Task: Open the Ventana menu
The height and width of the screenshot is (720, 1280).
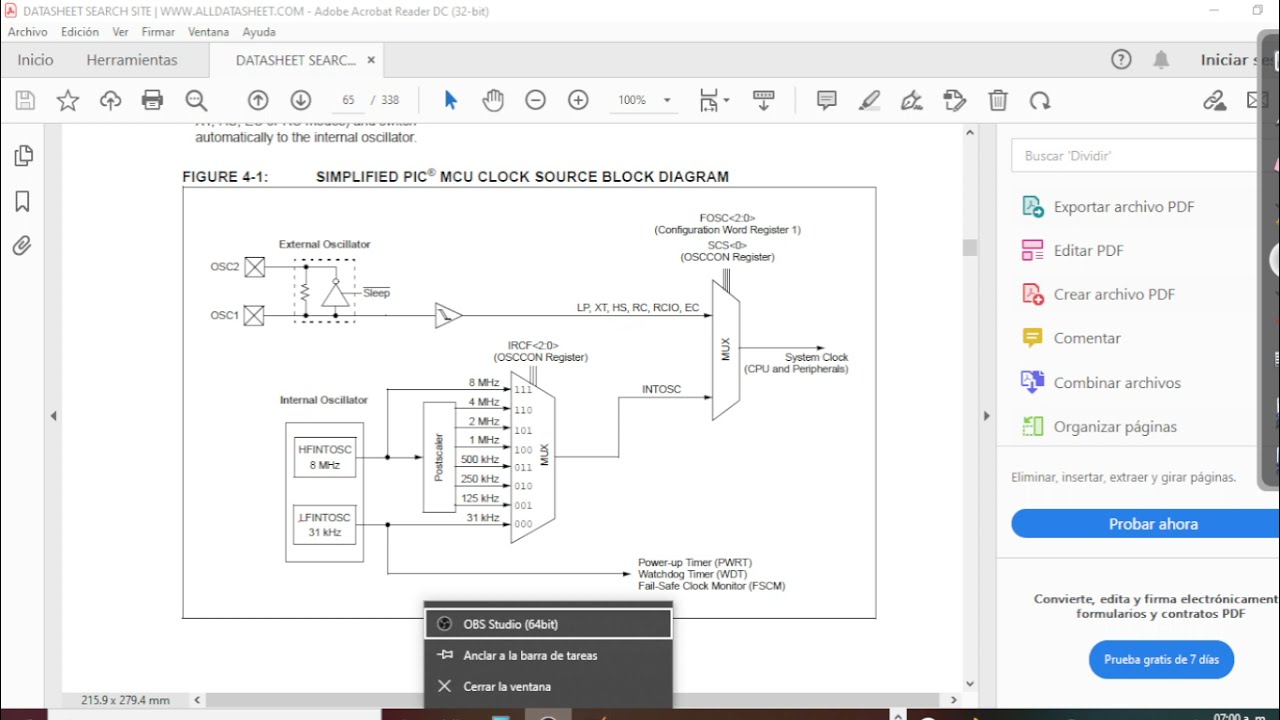Action: pos(208,32)
